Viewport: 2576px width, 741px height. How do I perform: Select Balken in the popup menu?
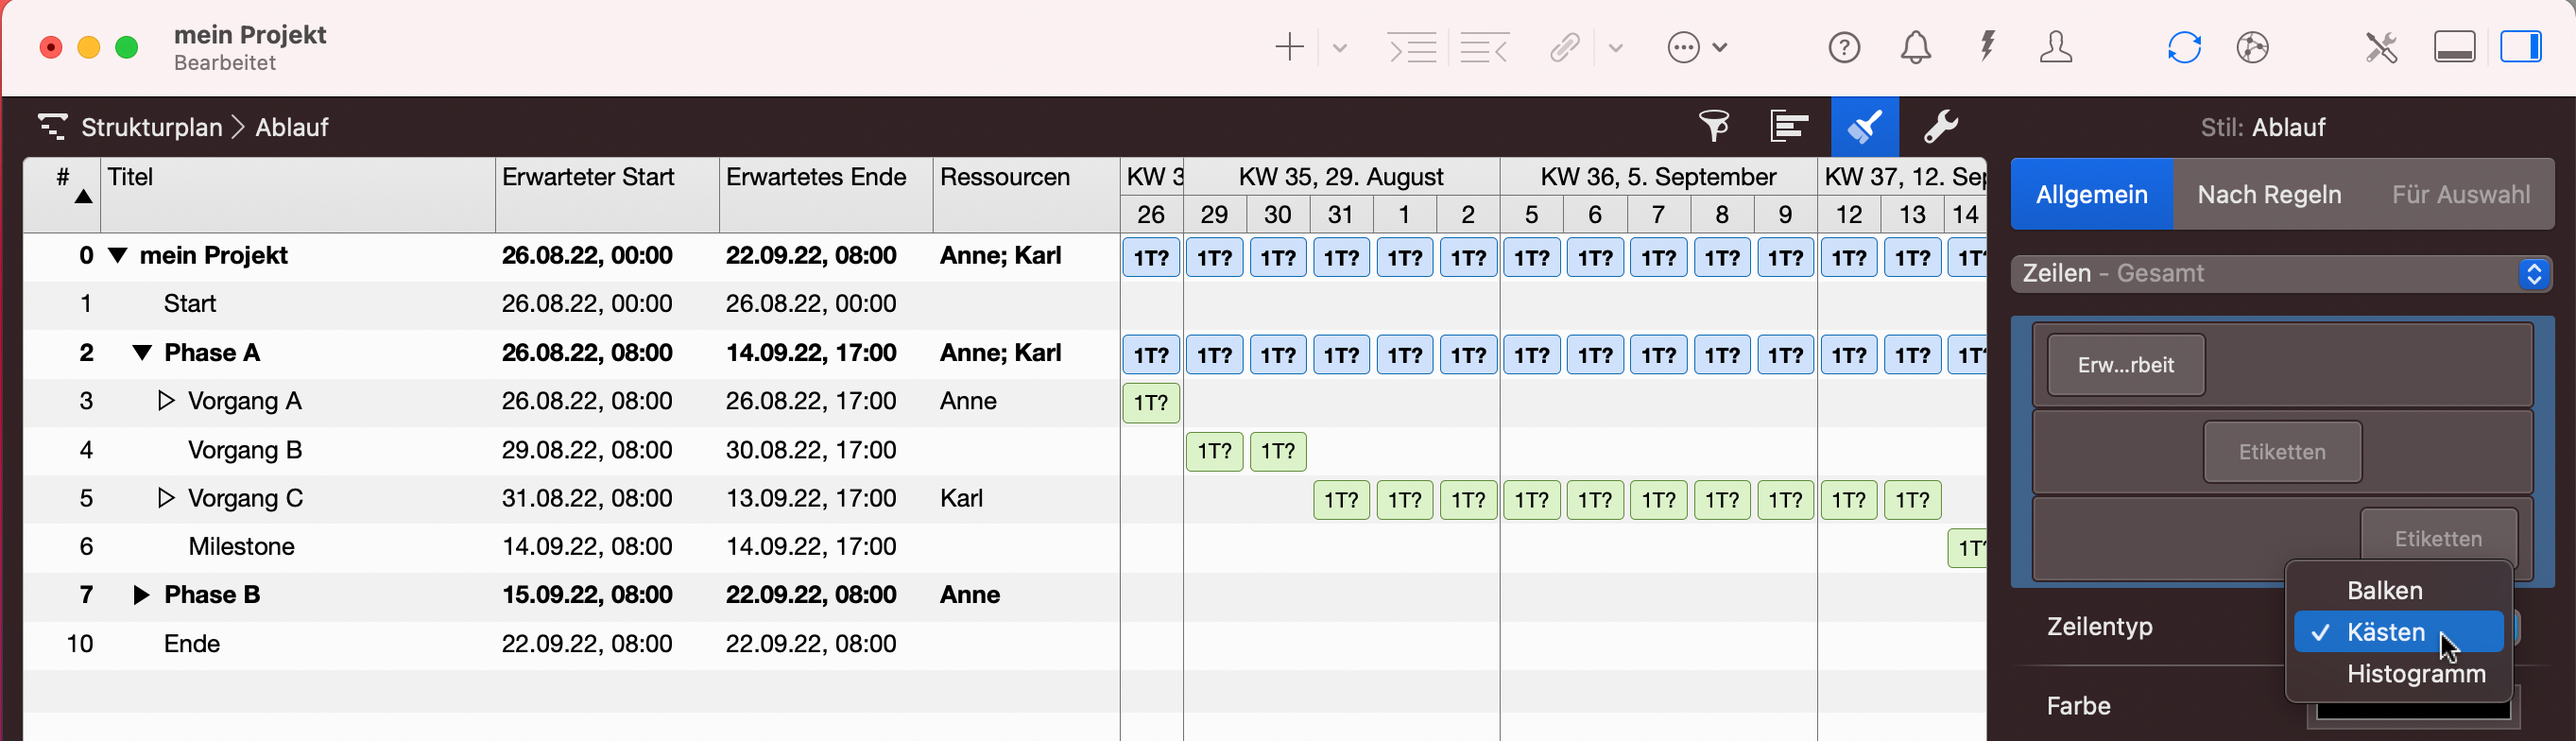[x=2384, y=590]
